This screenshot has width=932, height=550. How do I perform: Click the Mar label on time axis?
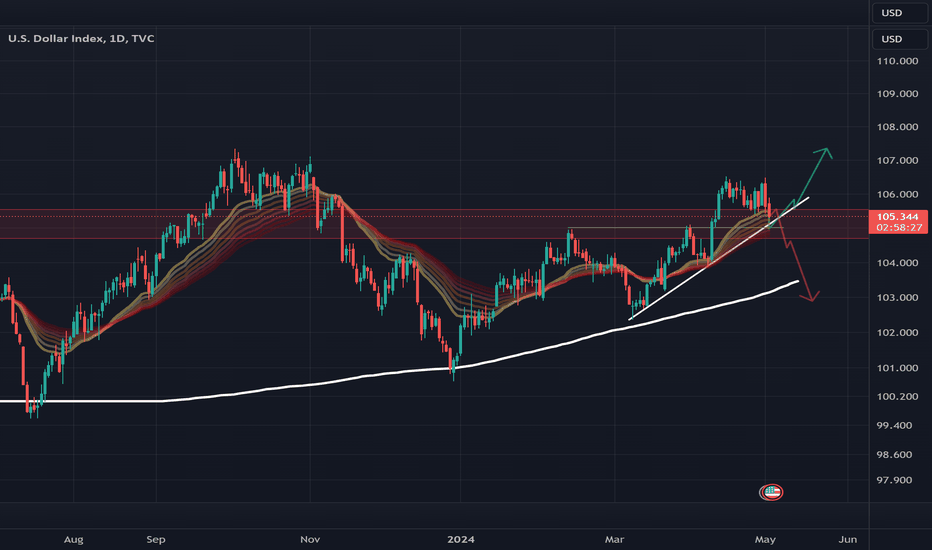click(x=615, y=539)
